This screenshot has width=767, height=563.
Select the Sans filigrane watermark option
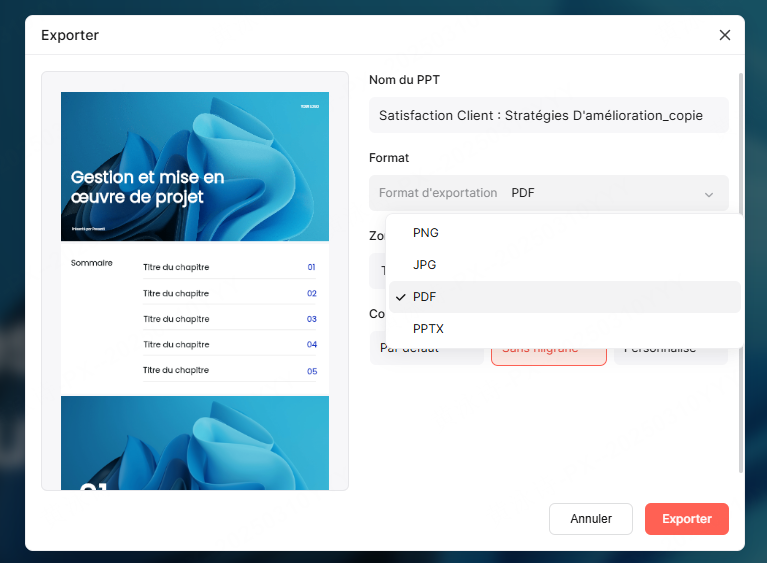coord(548,354)
